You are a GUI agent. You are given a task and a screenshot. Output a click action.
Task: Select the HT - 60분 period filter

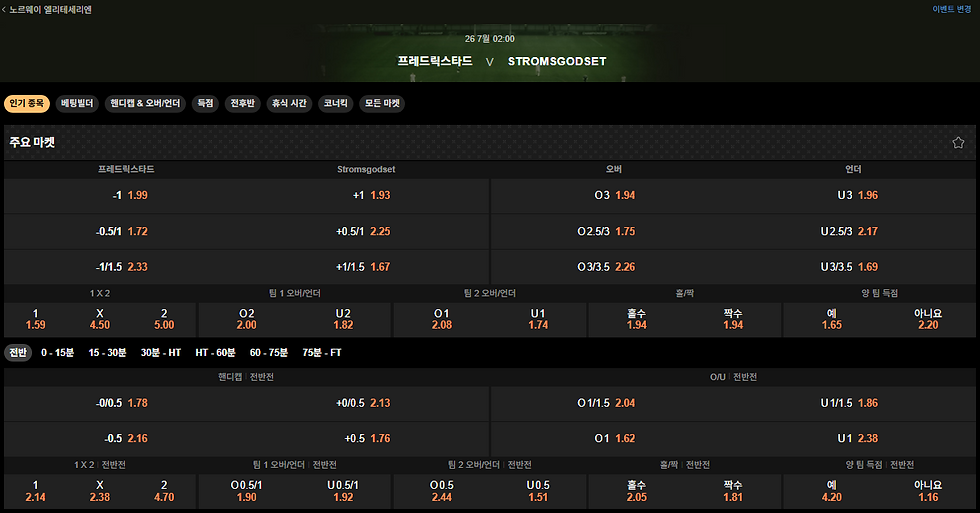(x=216, y=352)
